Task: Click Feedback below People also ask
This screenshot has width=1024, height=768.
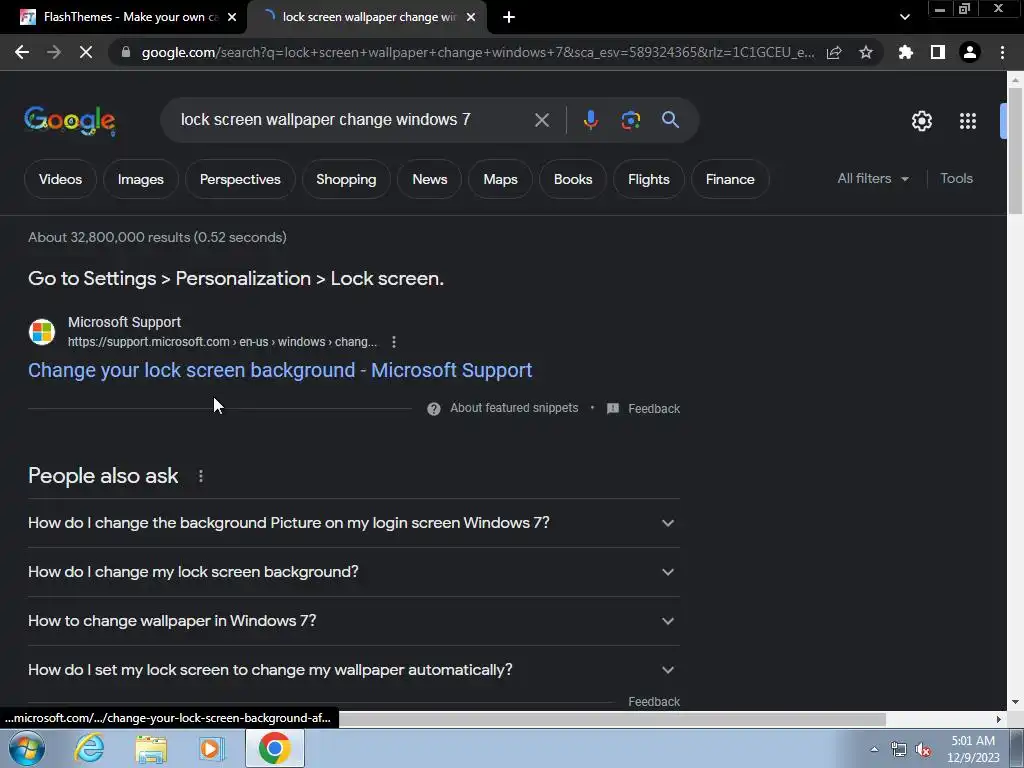Action: [x=654, y=701]
